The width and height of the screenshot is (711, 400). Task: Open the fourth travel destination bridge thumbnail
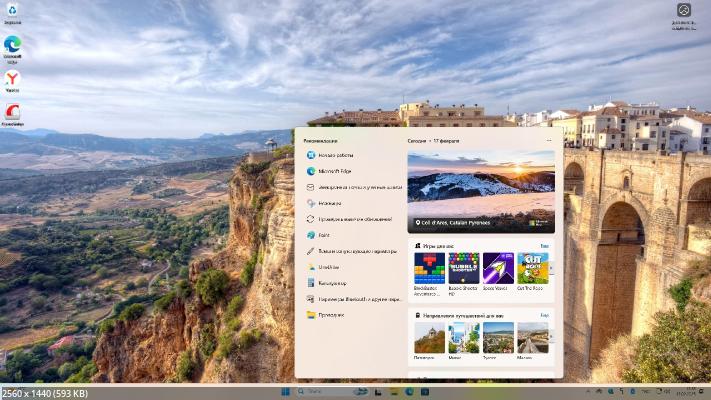click(533, 338)
